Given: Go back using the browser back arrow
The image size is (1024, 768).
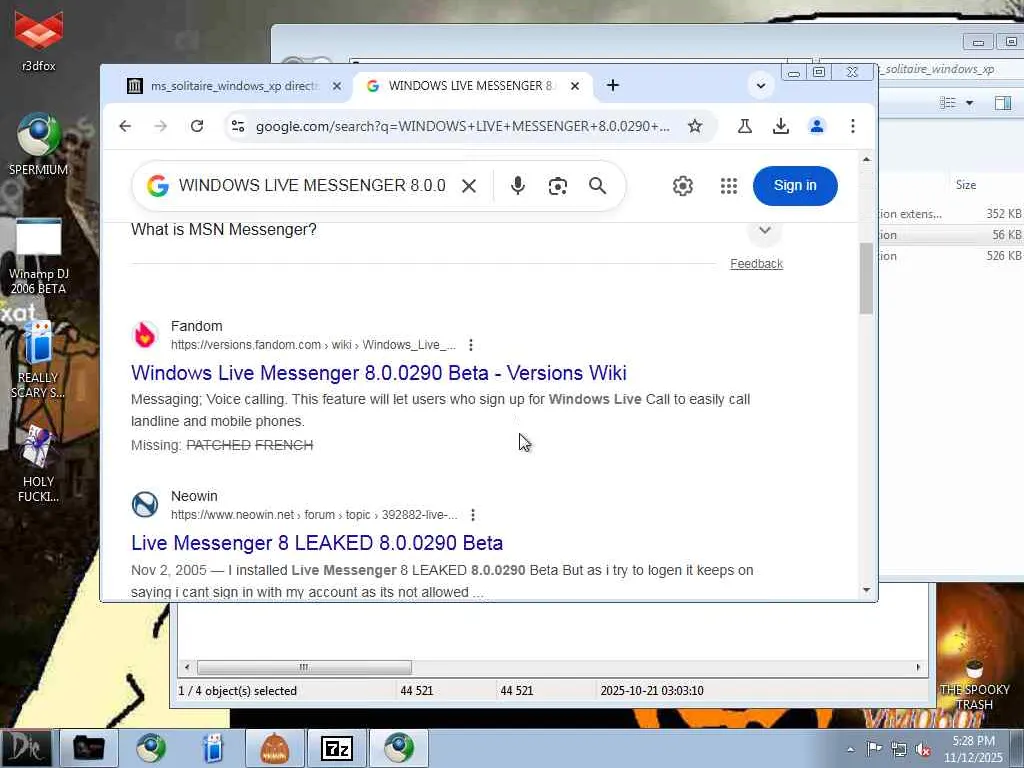Looking at the screenshot, I should point(125,126).
